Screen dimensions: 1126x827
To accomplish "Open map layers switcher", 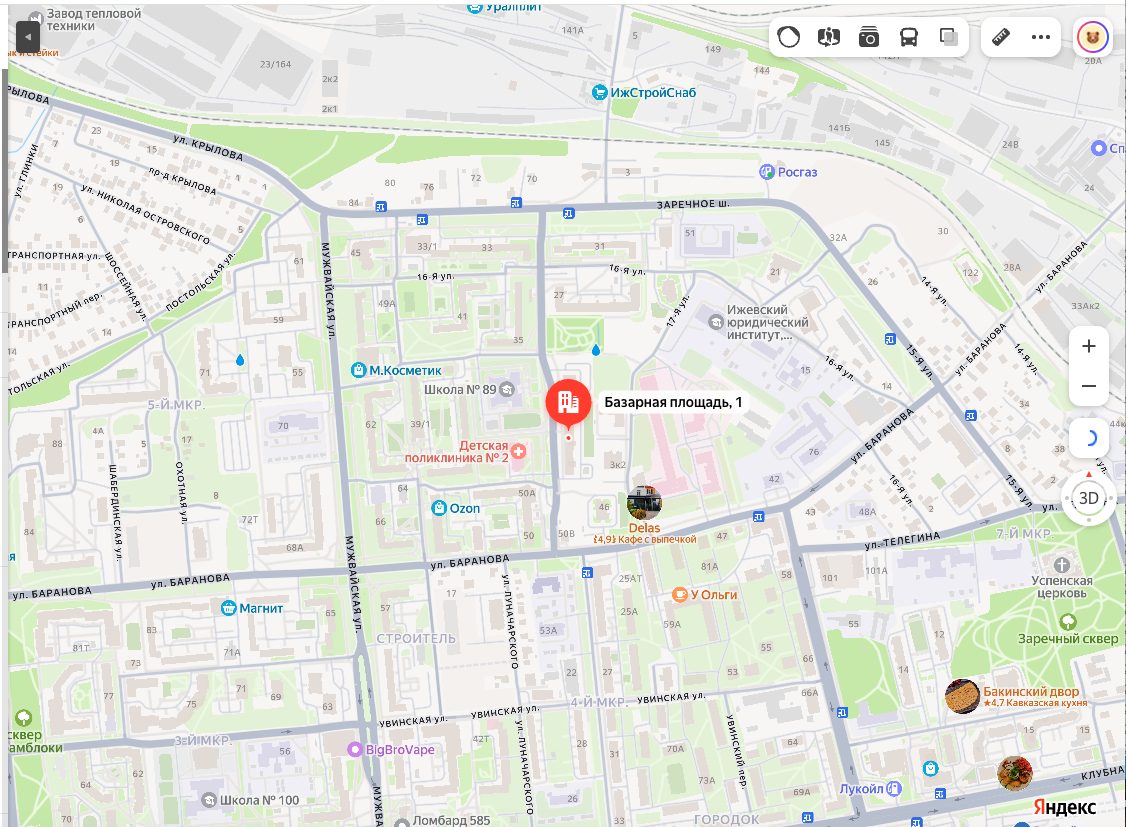I will coord(949,37).
